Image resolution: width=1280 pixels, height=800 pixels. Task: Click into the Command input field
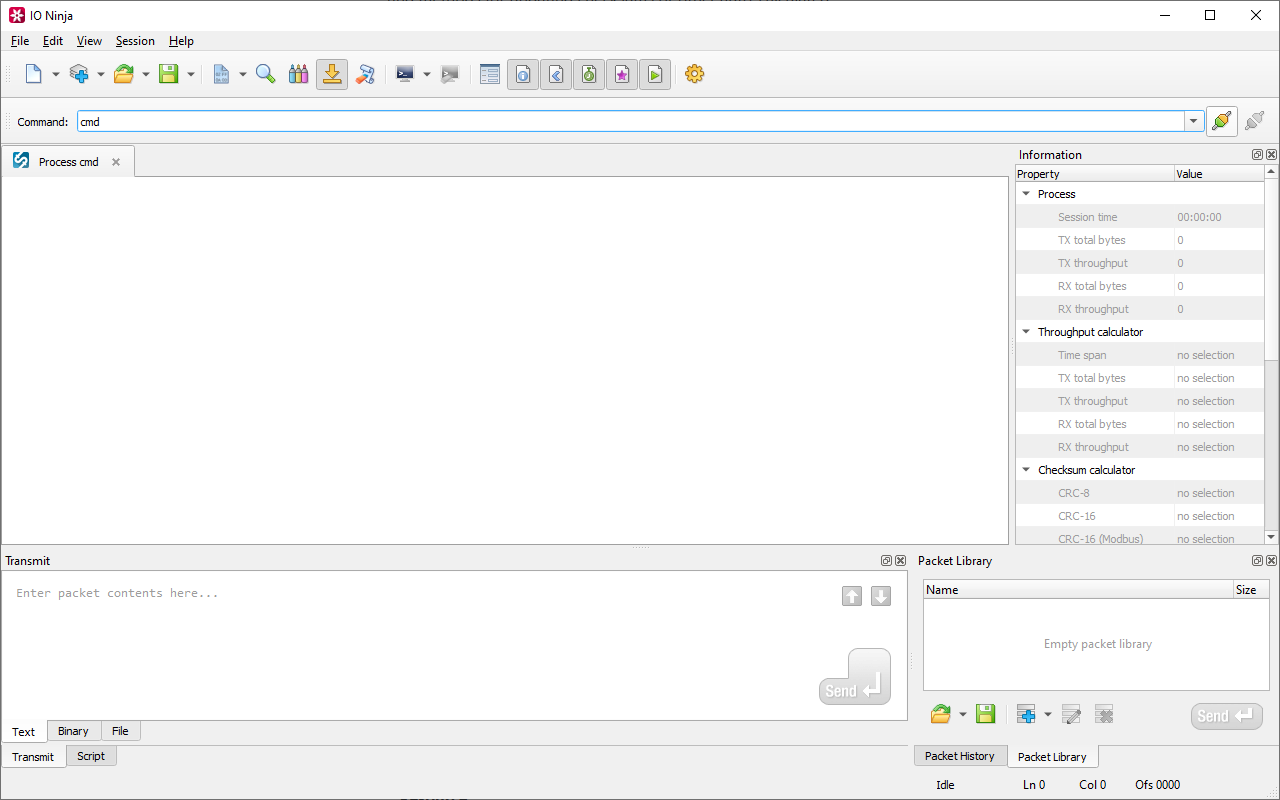coord(631,121)
